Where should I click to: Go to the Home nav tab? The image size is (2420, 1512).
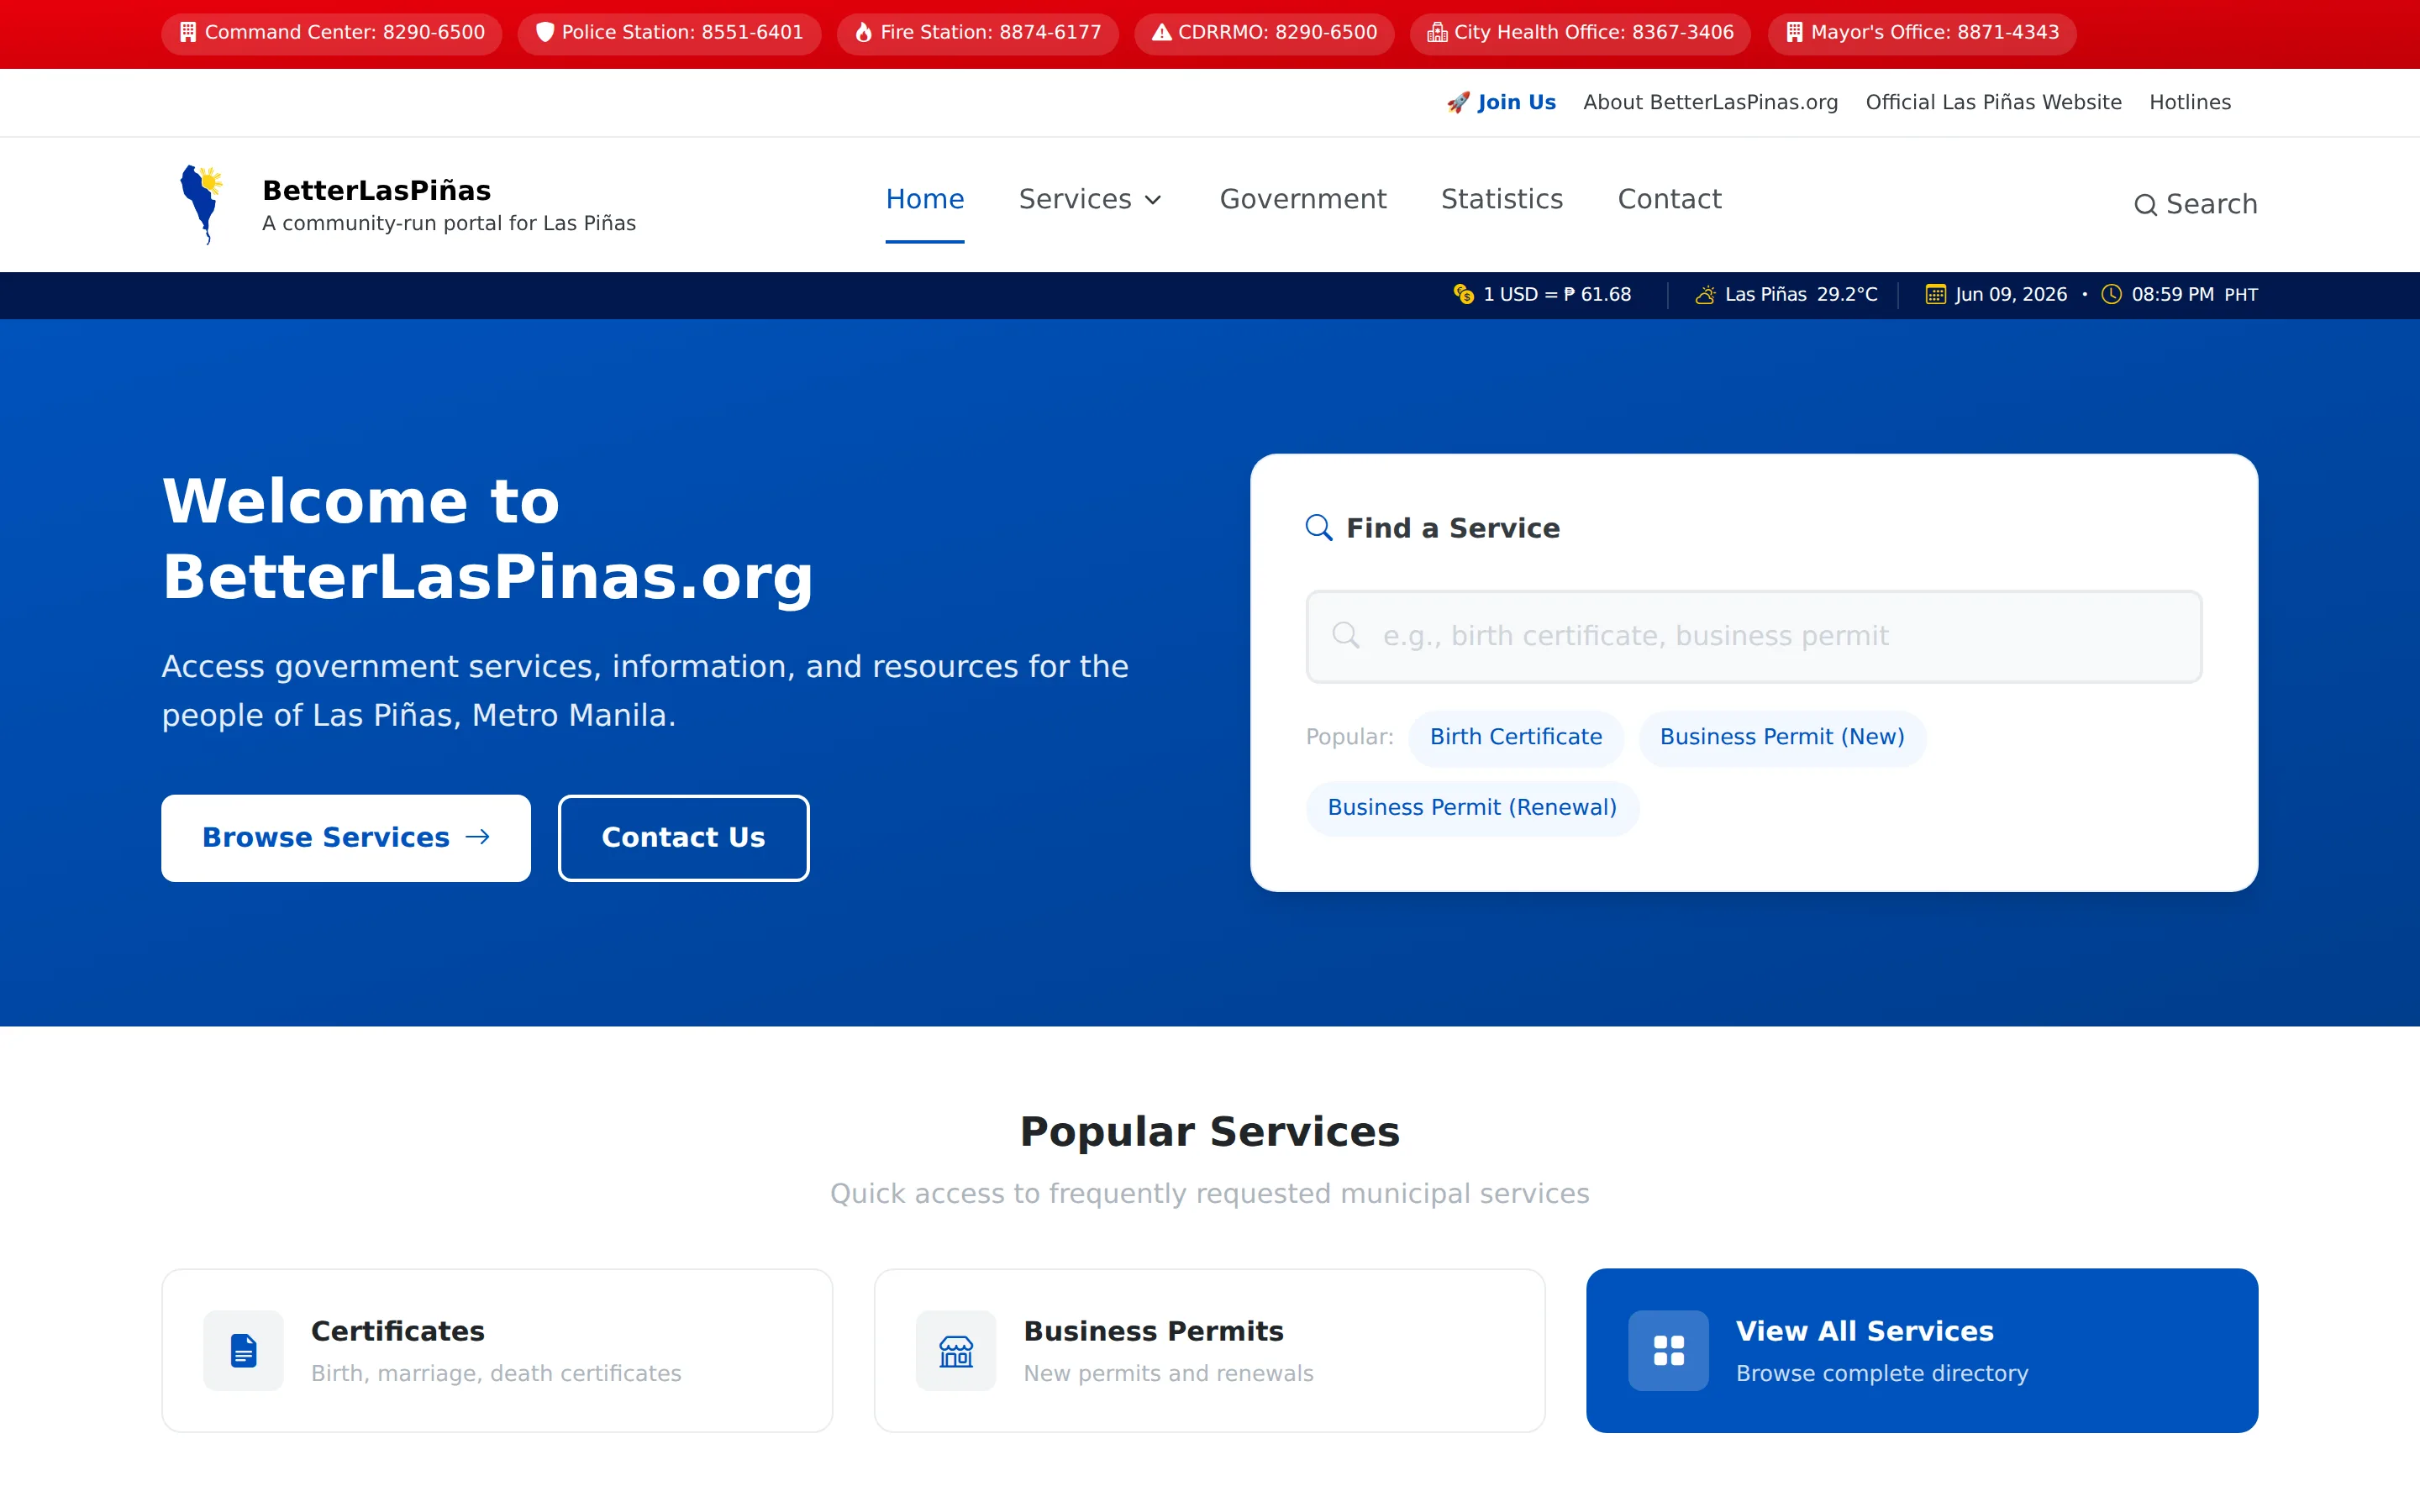coord(925,199)
